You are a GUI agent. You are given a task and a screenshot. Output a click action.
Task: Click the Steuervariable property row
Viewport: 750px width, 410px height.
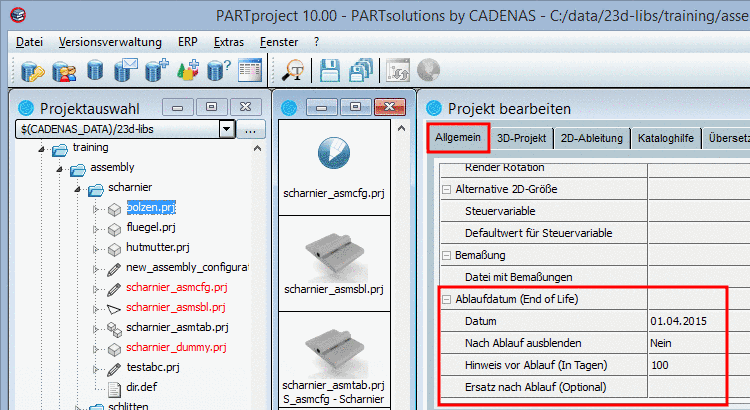click(595, 211)
